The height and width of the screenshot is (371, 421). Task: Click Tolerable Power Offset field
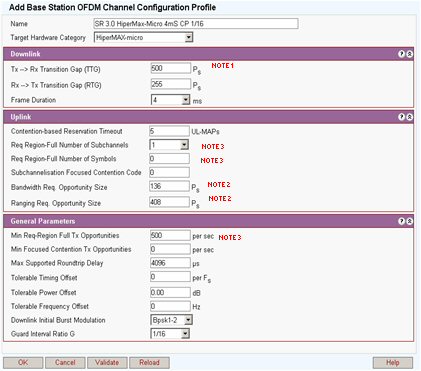[170, 292]
